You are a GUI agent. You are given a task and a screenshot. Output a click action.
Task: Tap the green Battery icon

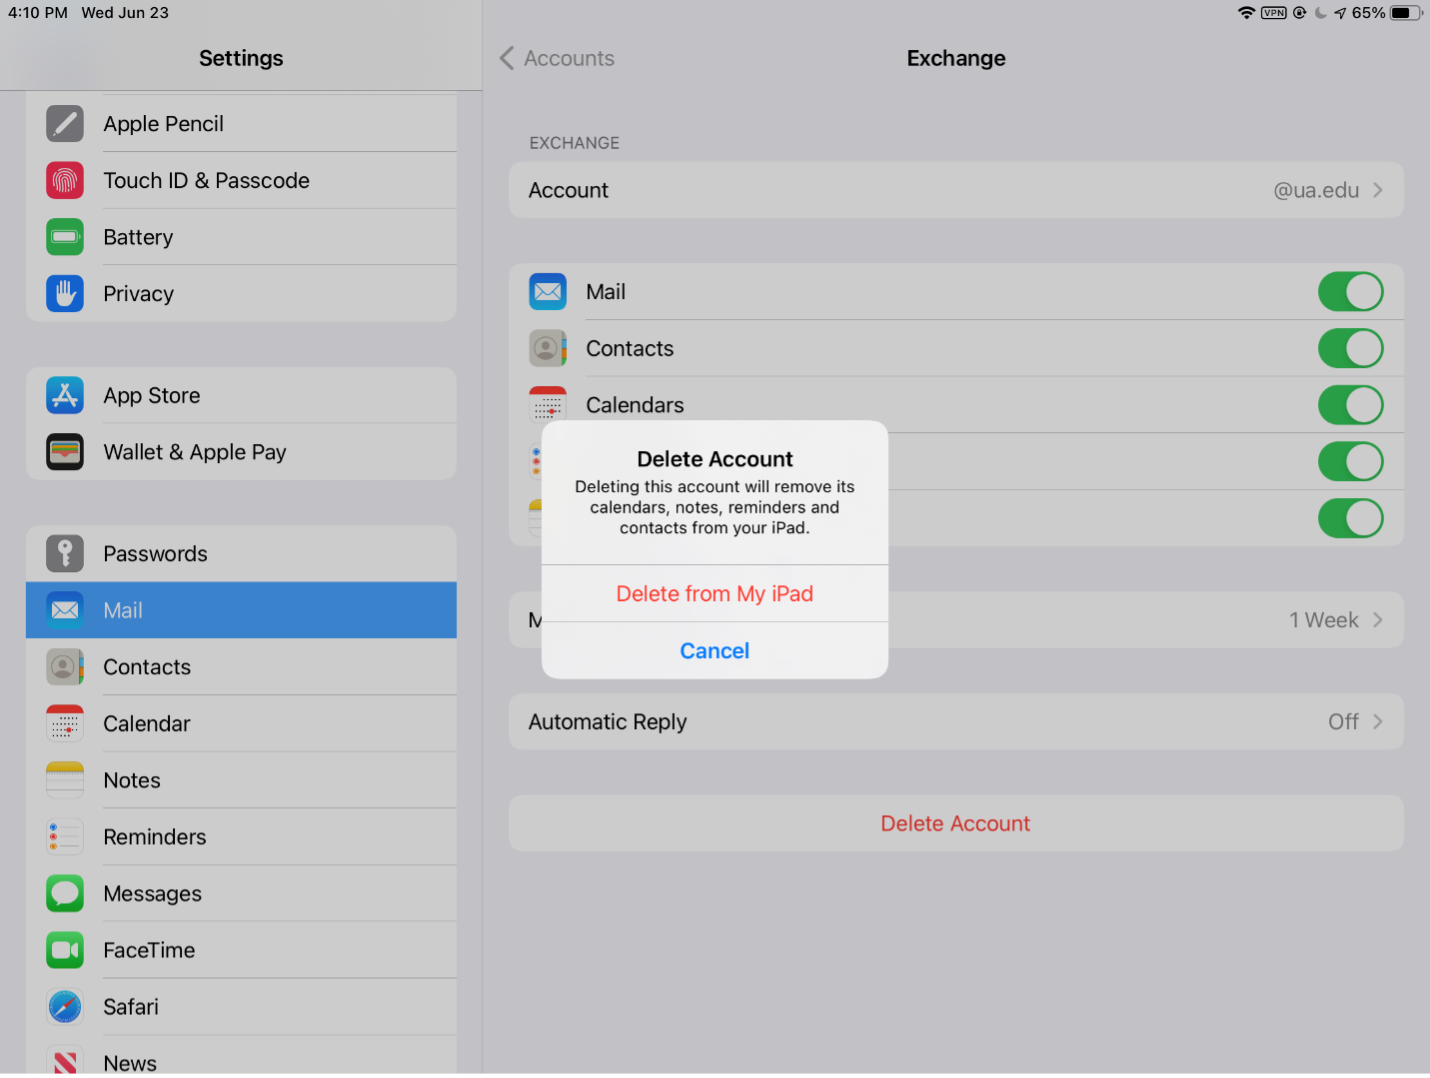(65, 237)
